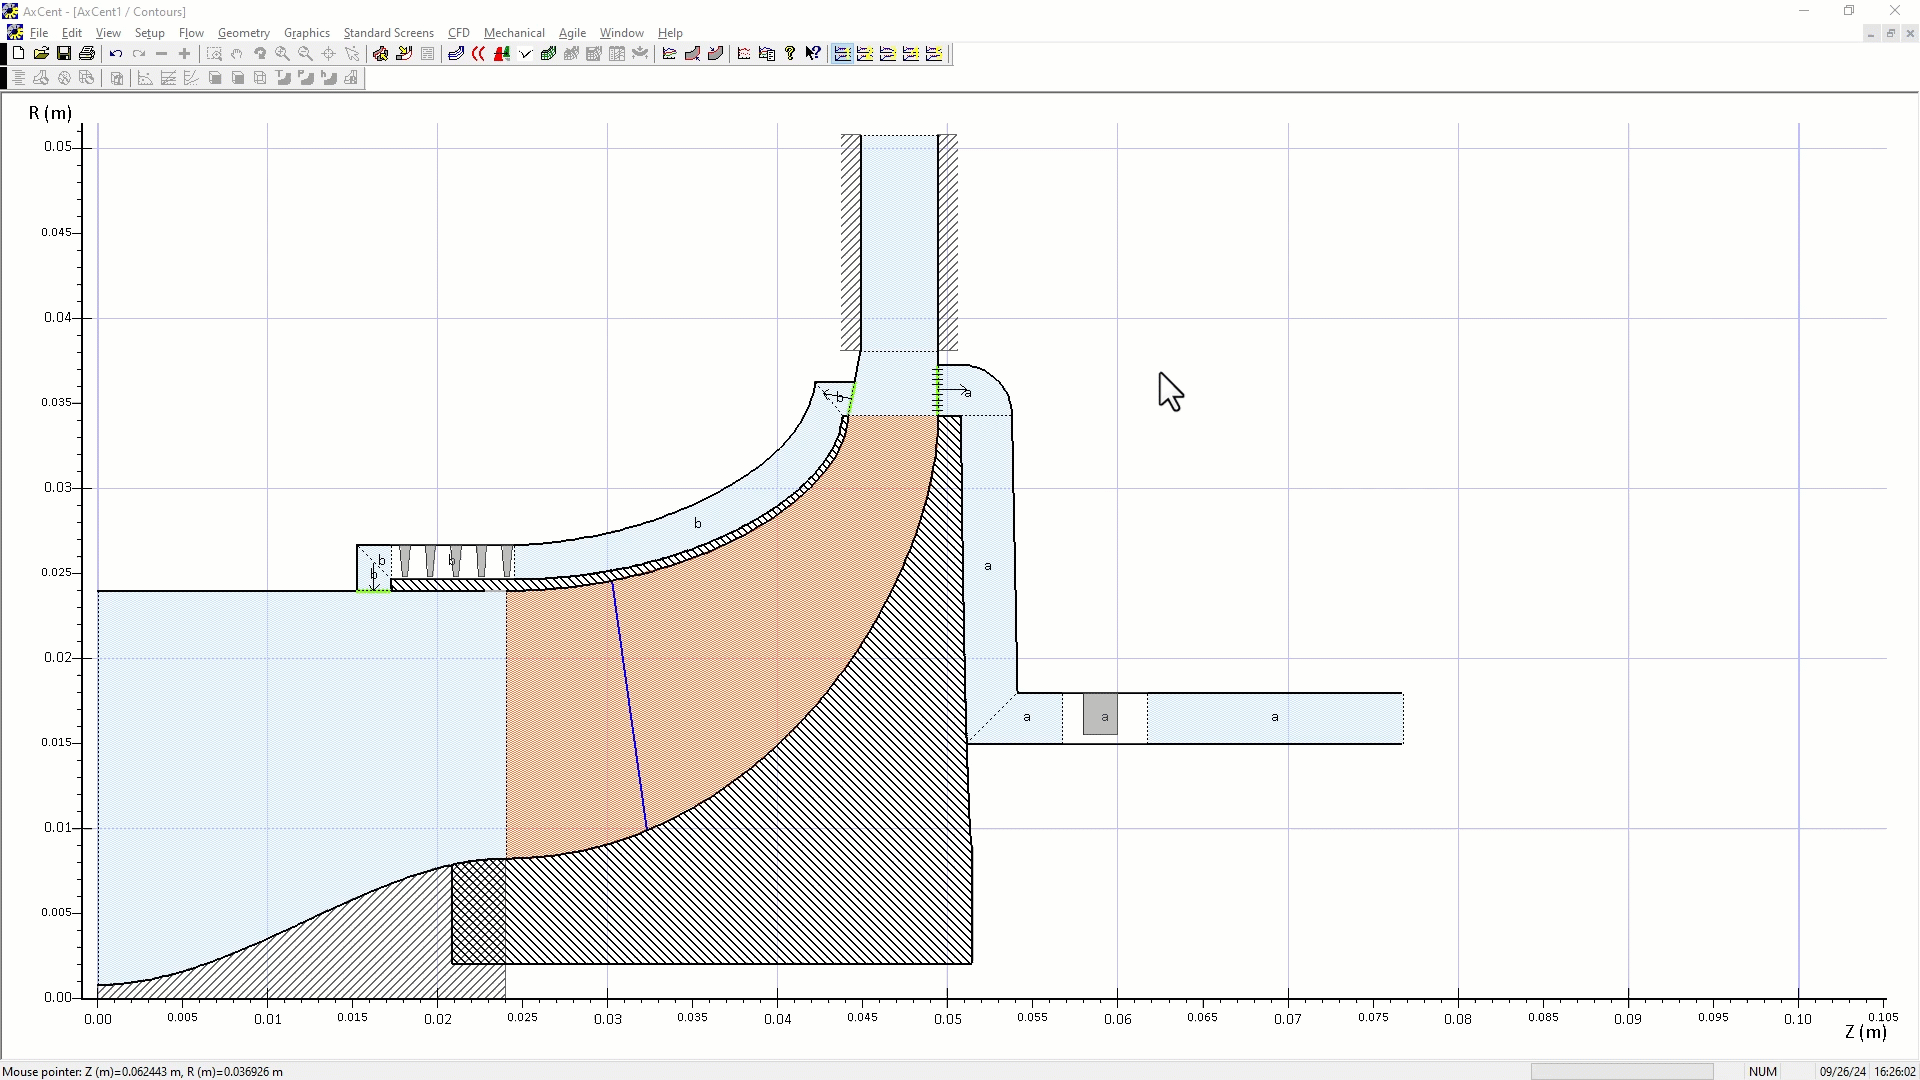
Task: Expand the Flow menu
Action: pyautogui.click(x=191, y=33)
